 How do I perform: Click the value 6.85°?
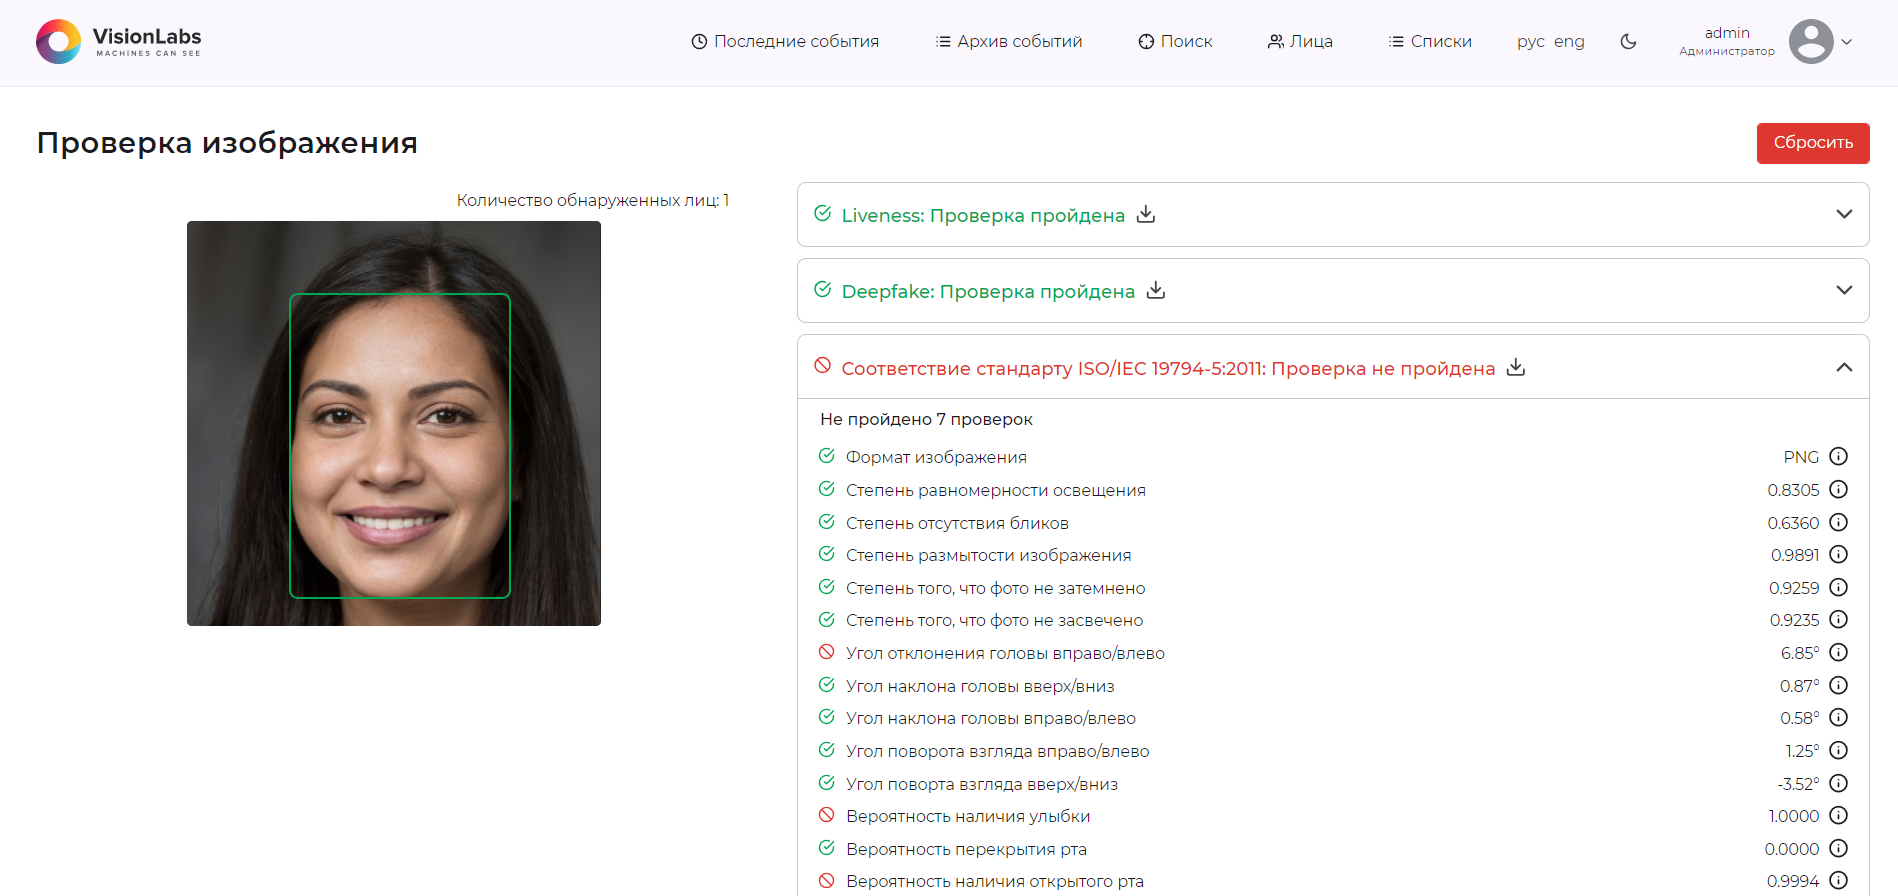(x=1799, y=653)
